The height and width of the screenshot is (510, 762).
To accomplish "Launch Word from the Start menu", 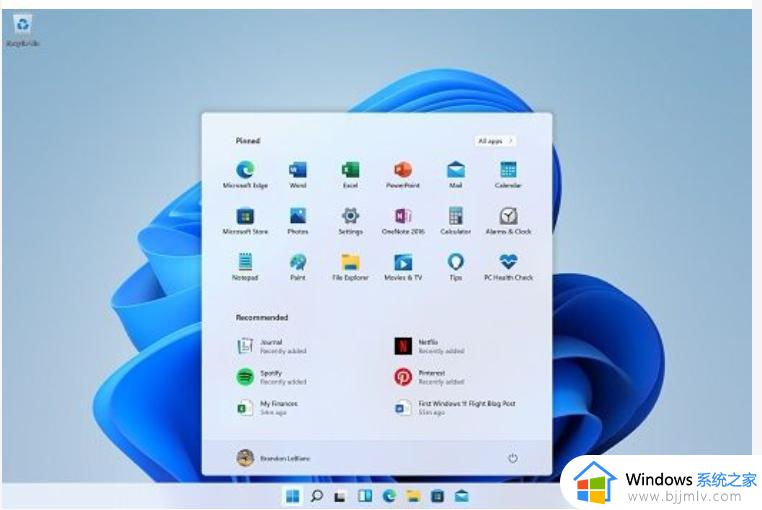I will (298, 175).
